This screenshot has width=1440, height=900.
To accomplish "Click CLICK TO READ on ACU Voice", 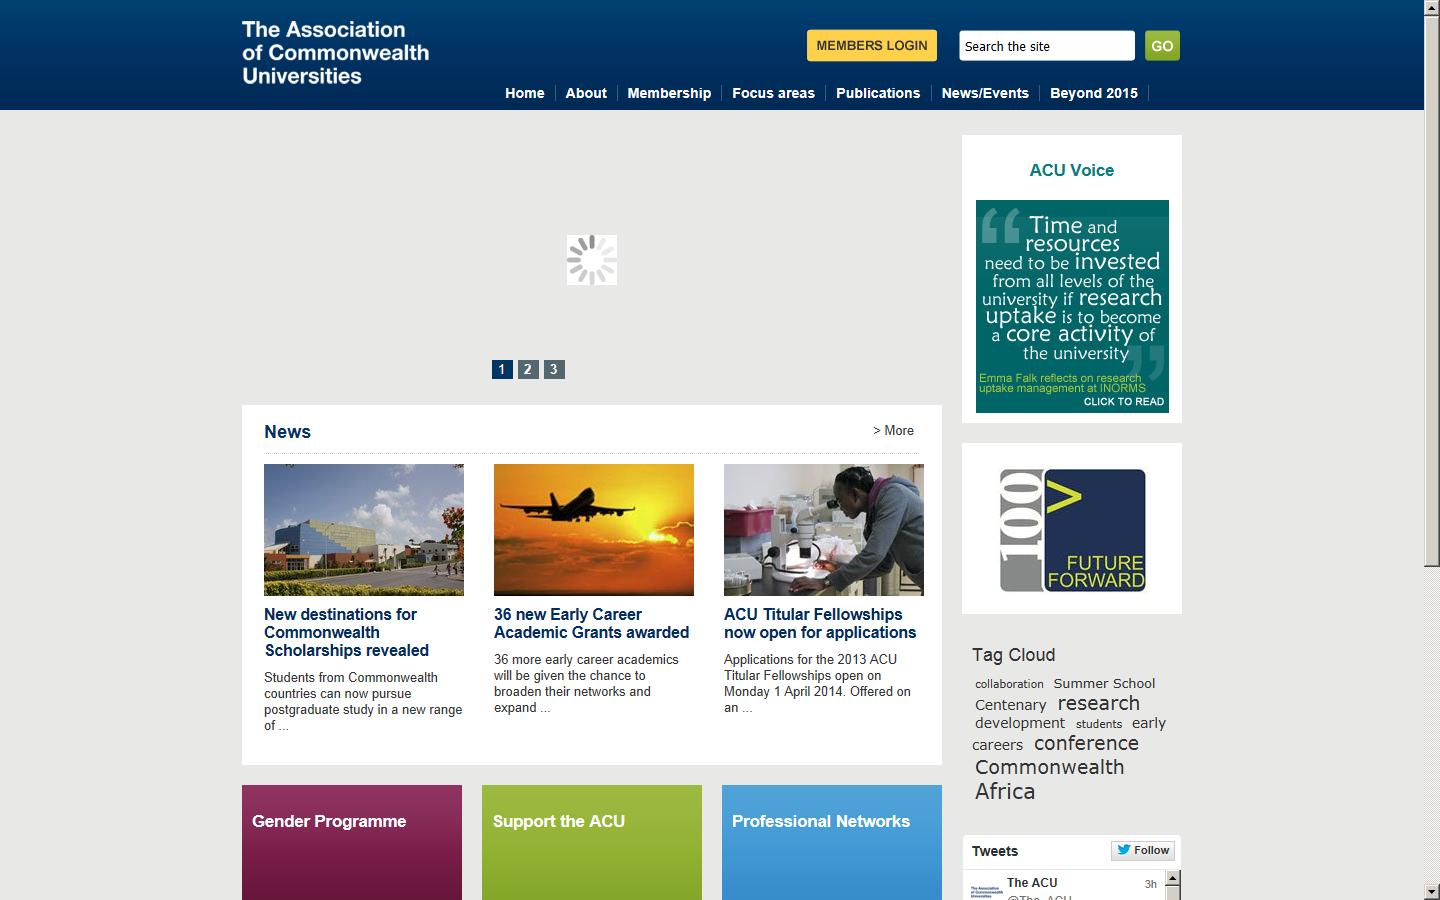I will coord(1124,404).
